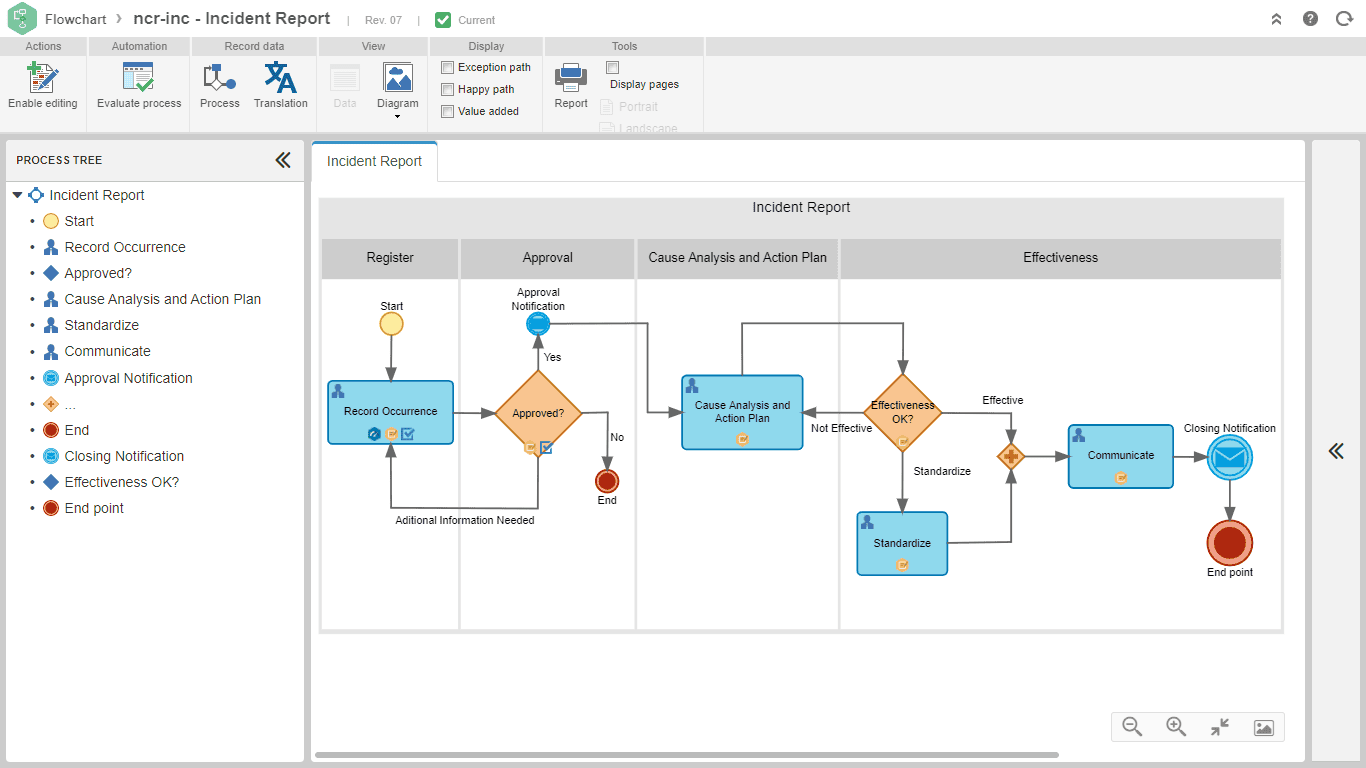Click the 'Aditional Information Needed' label
The height and width of the screenshot is (768, 1366).
pos(465,520)
